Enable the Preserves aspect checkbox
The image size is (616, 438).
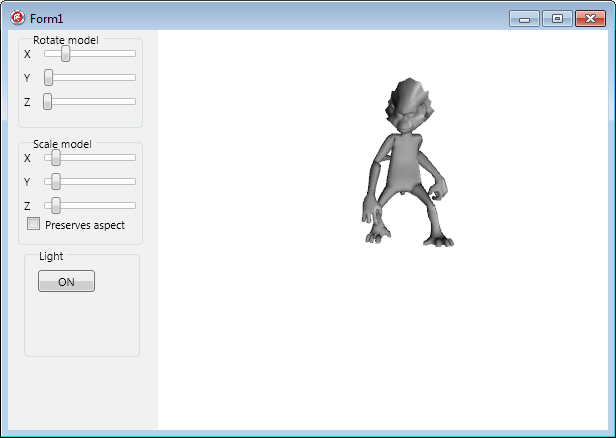coord(33,224)
